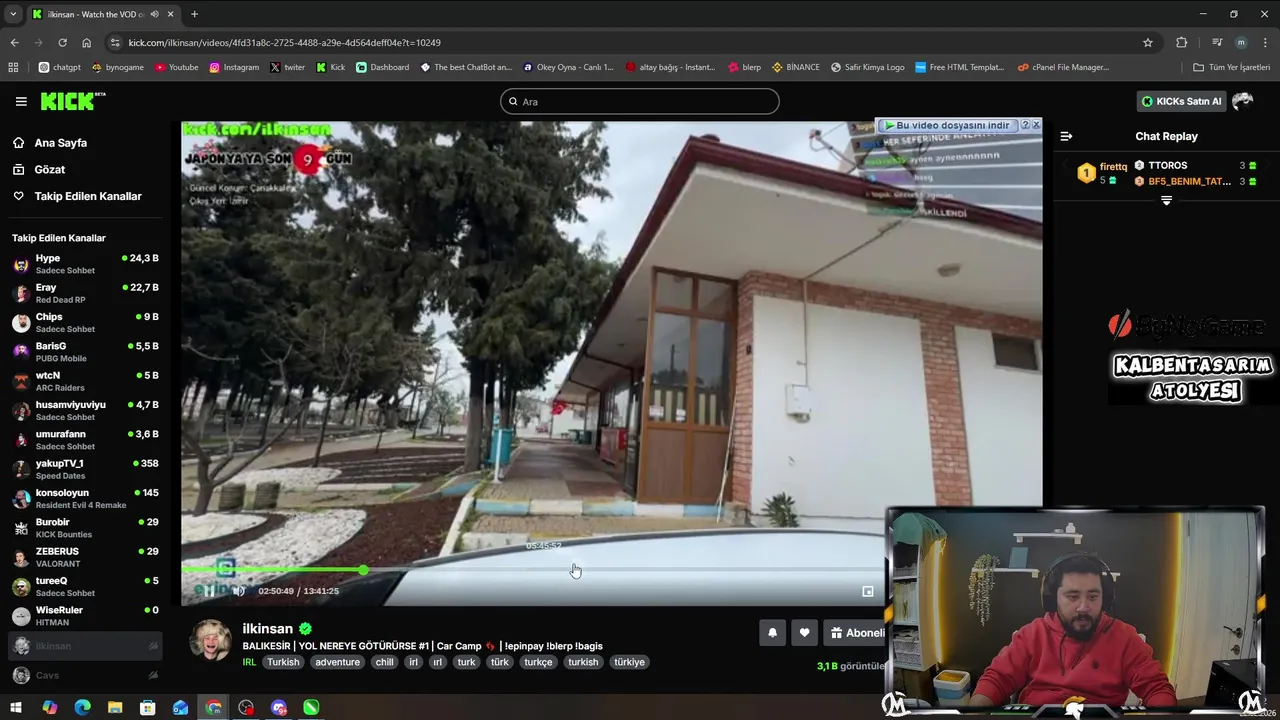The height and width of the screenshot is (720, 1280).
Task: Open umurafann channel
Action: (84, 440)
